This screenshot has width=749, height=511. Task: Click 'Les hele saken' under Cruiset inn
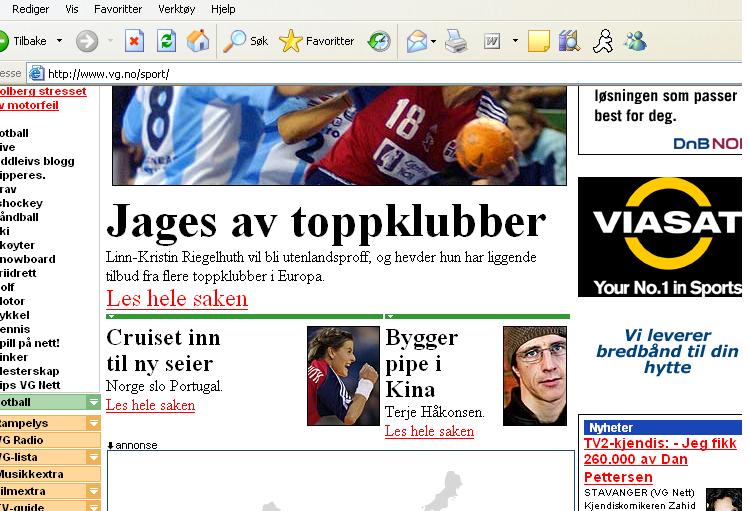[x=150, y=405]
